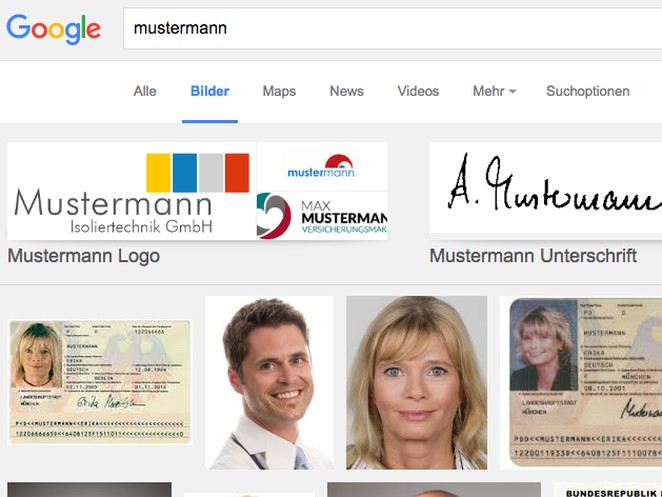Open Suchoptionen search tools

(587, 91)
